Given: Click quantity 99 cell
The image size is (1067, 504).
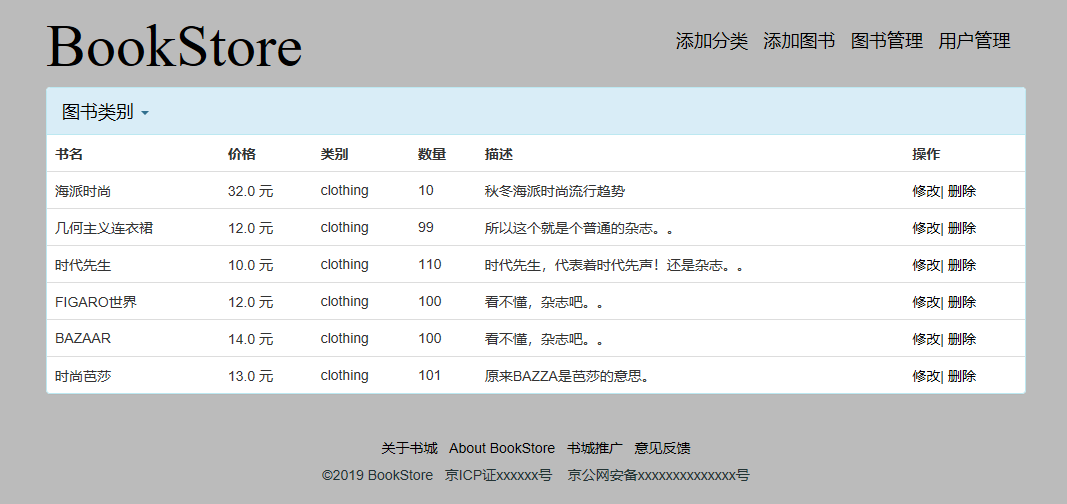Looking at the screenshot, I should [426, 227].
